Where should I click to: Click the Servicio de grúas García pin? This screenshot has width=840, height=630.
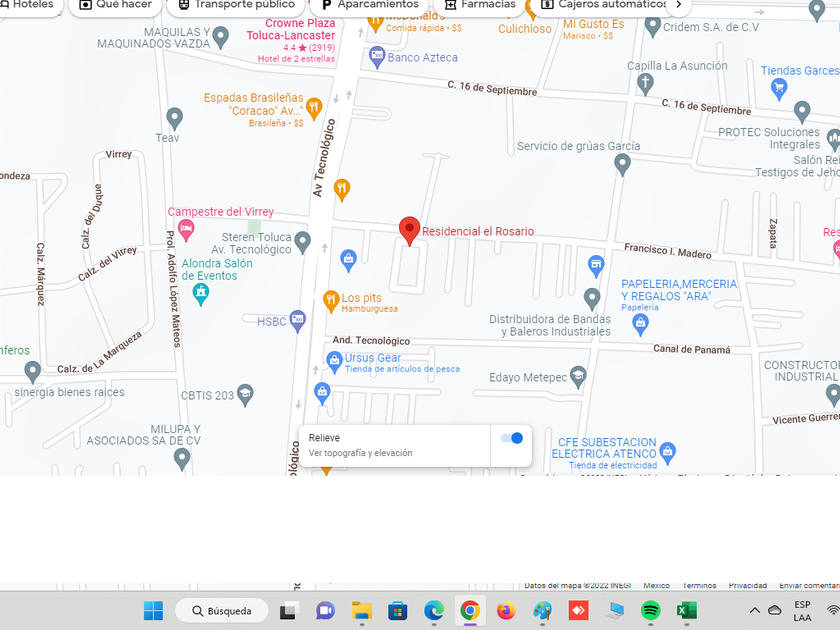622,164
